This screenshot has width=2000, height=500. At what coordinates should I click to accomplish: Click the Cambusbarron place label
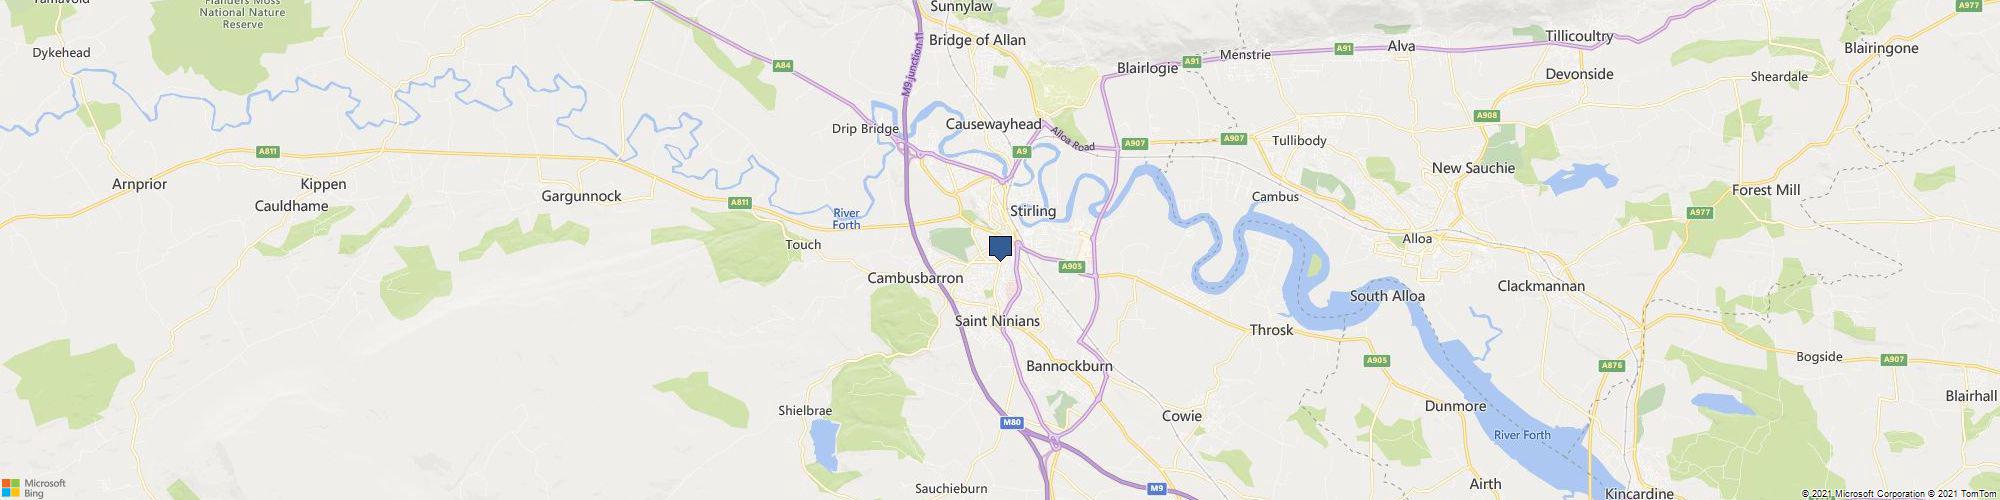915,278
